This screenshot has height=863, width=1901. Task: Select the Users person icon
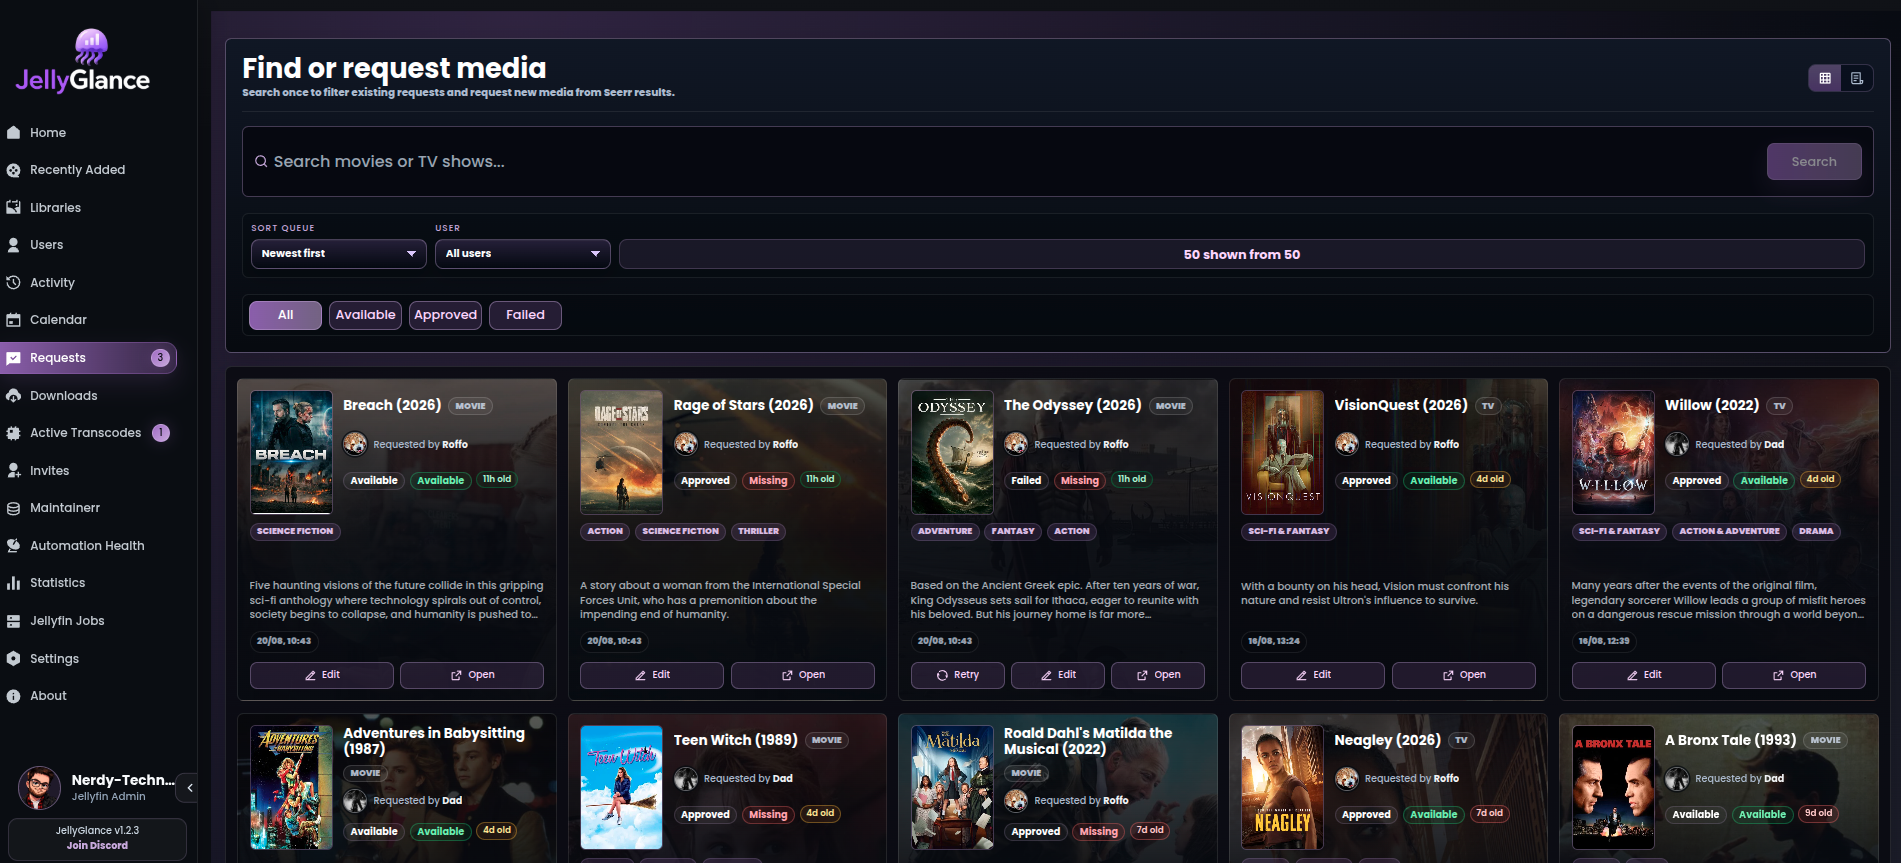click(14, 245)
